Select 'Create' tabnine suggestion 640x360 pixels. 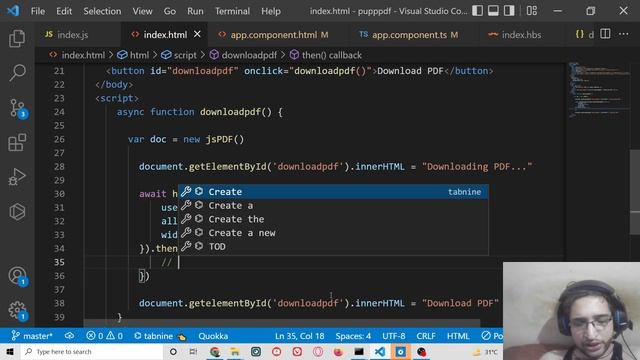(x=333, y=192)
